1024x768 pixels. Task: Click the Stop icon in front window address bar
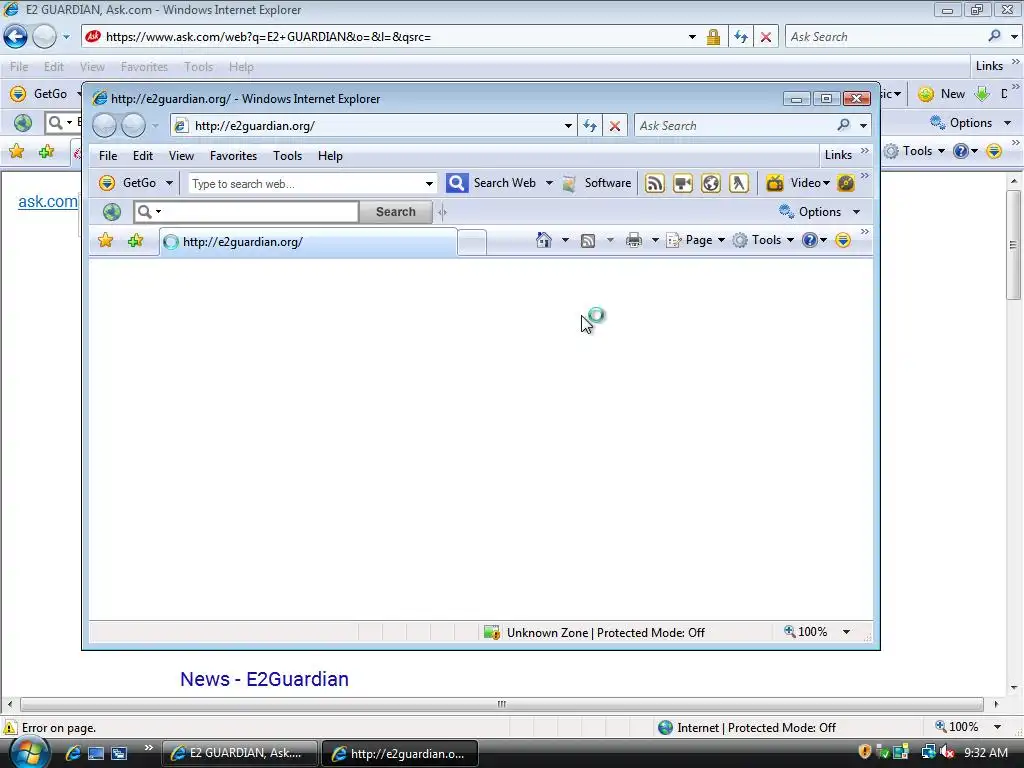[x=615, y=126]
